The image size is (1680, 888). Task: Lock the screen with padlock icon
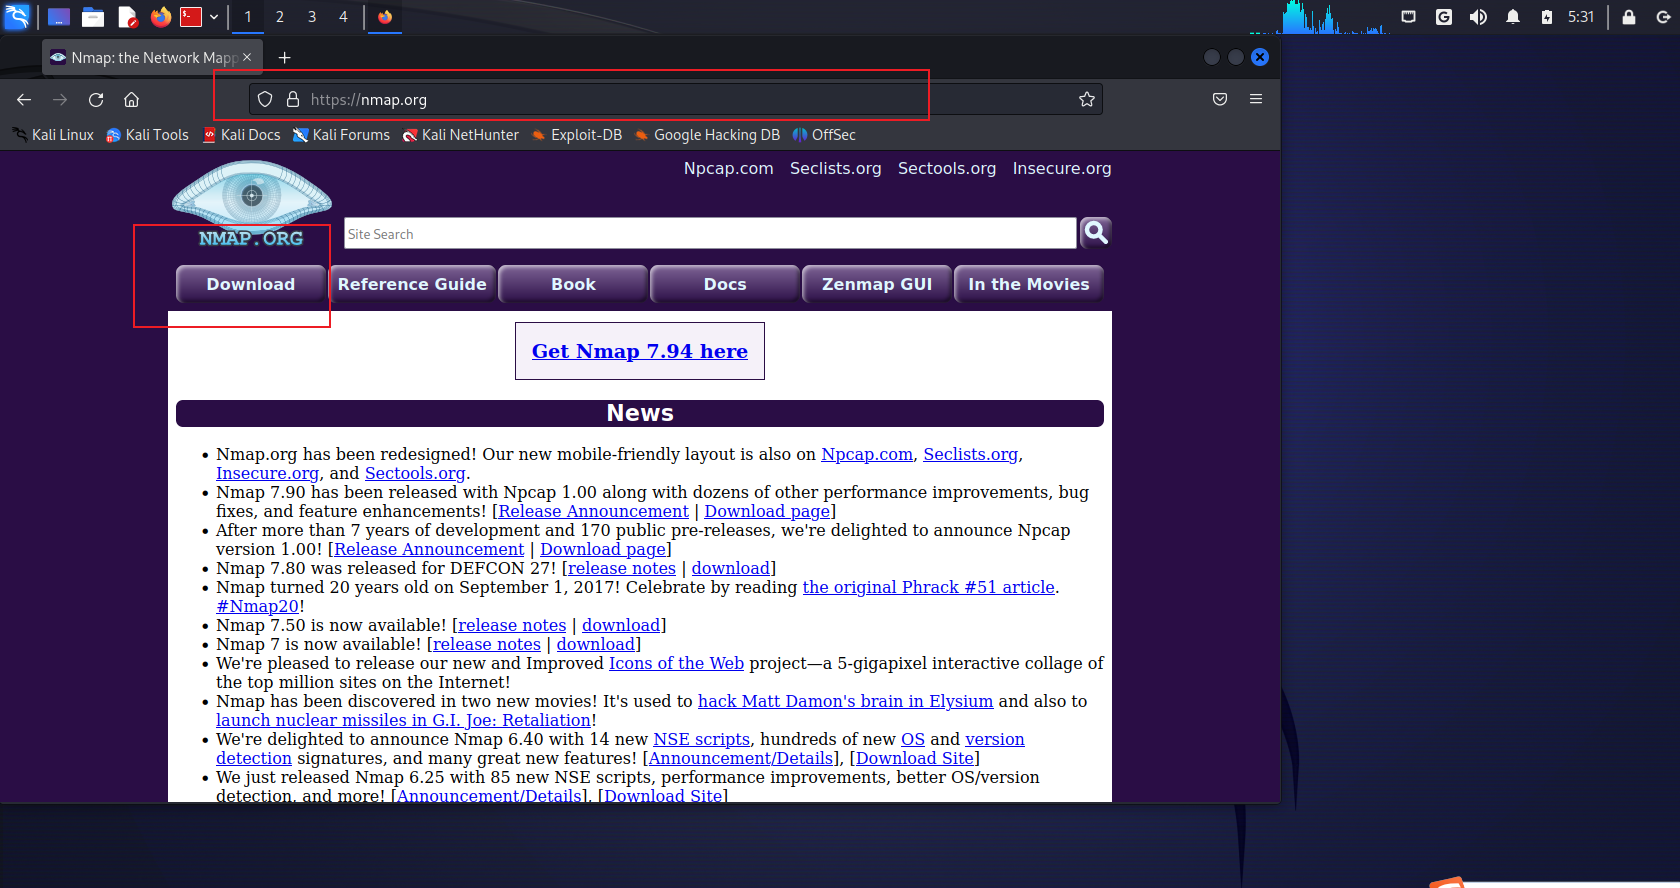coord(1629,17)
